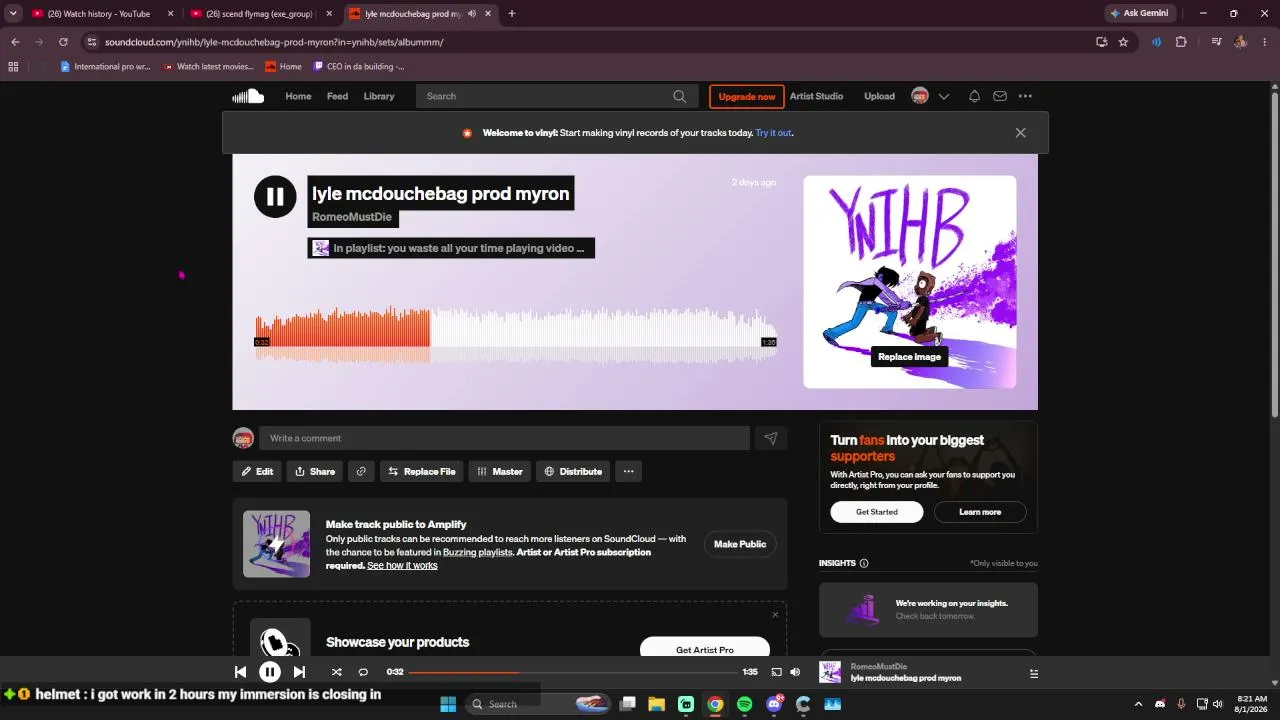Show hidden system tray icons
Viewport: 1280px width, 720px height.
1138,704
